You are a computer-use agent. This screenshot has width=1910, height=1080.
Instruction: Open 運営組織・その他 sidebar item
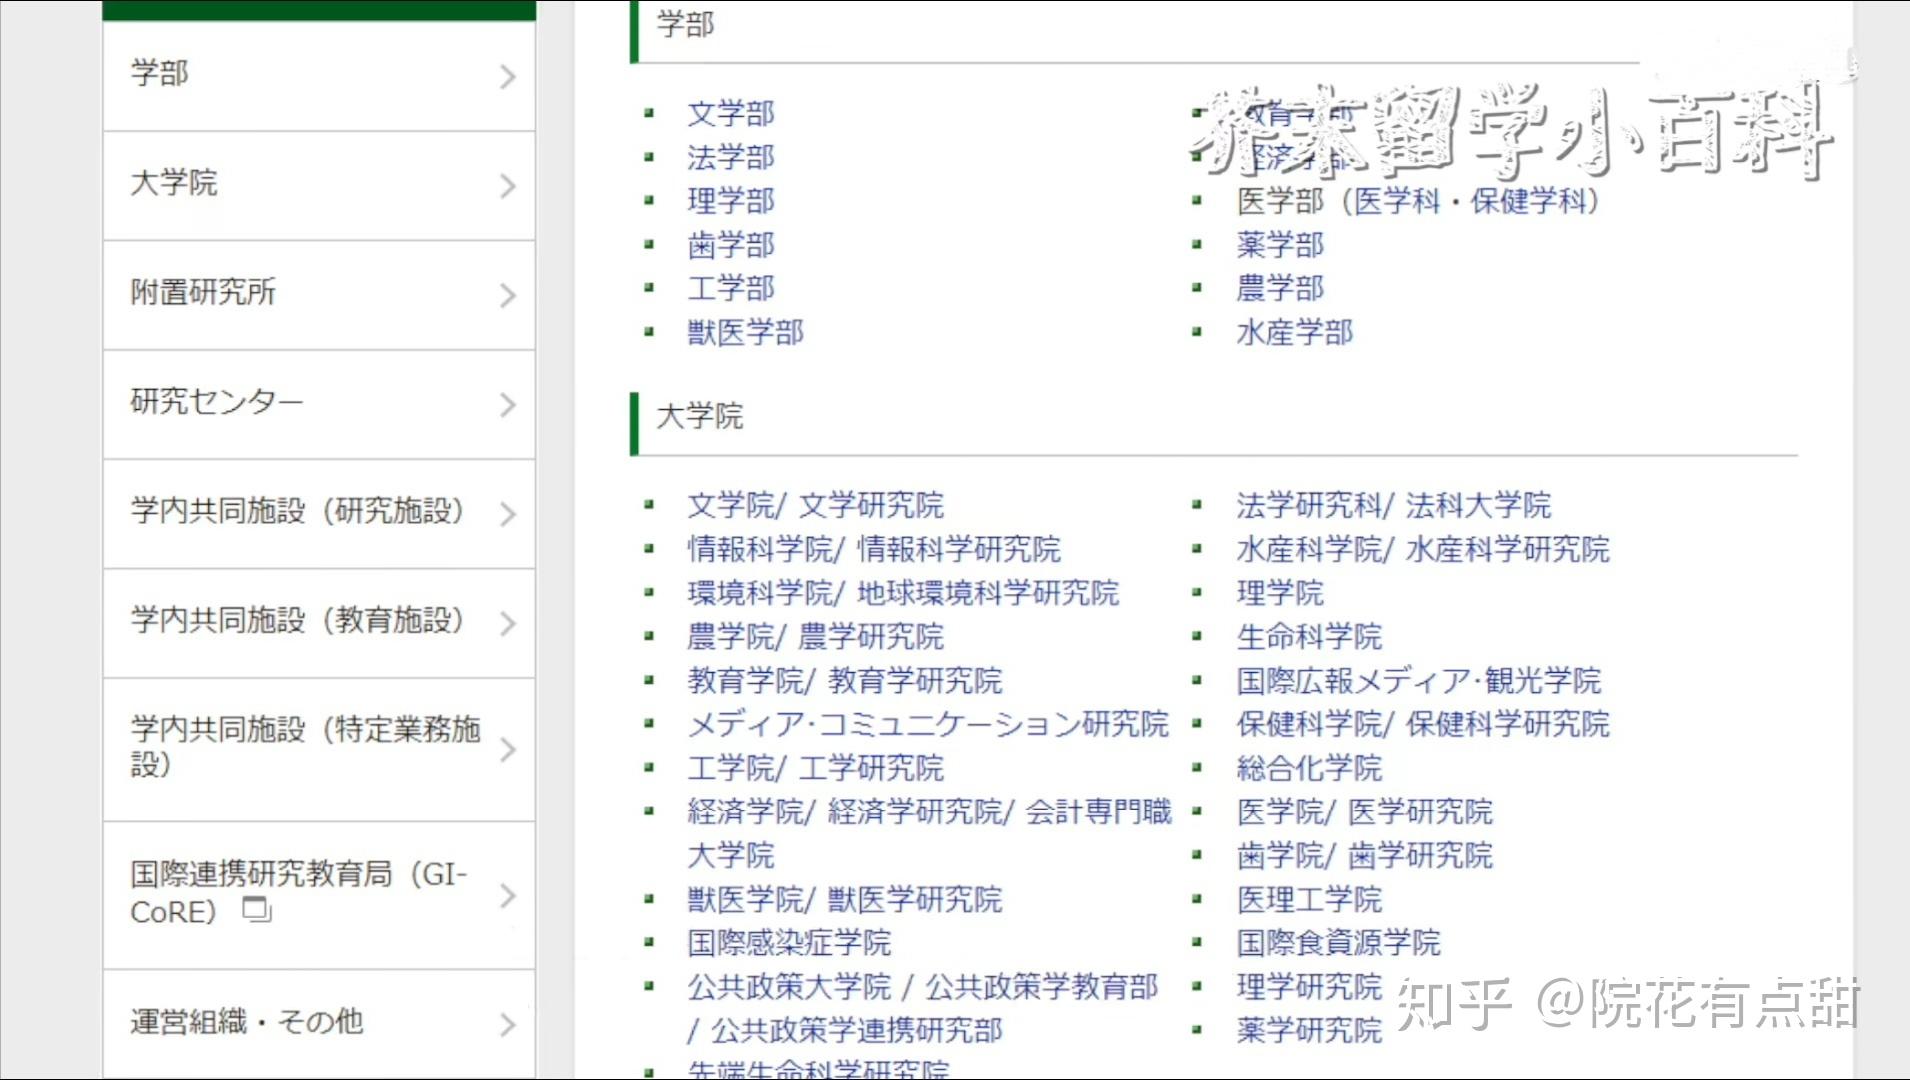[x=319, y=1024]
